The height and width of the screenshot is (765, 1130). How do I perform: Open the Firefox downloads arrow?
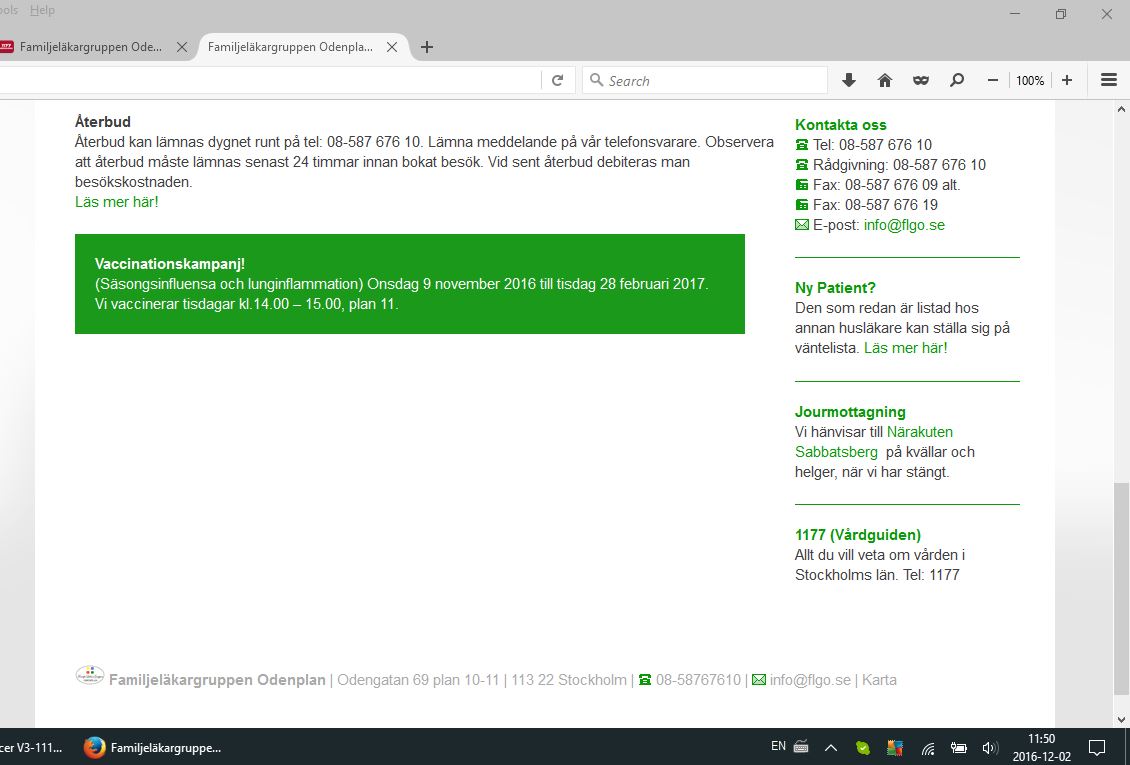(x=849, y=81)
